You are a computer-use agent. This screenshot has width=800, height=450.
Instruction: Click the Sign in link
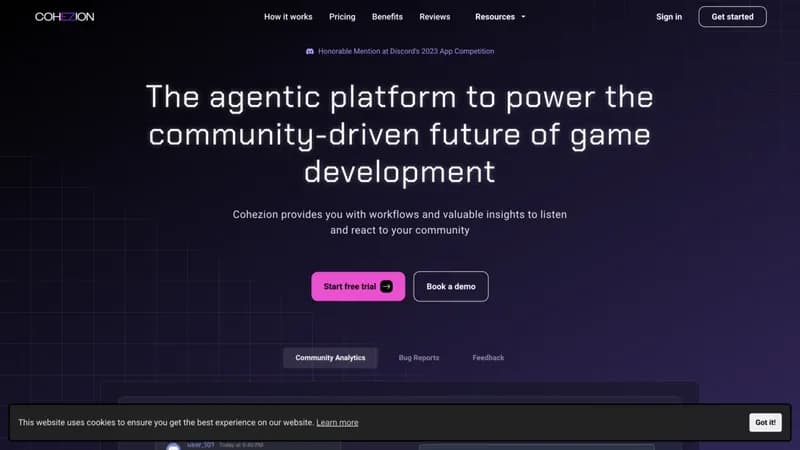[x=669, y=17]
